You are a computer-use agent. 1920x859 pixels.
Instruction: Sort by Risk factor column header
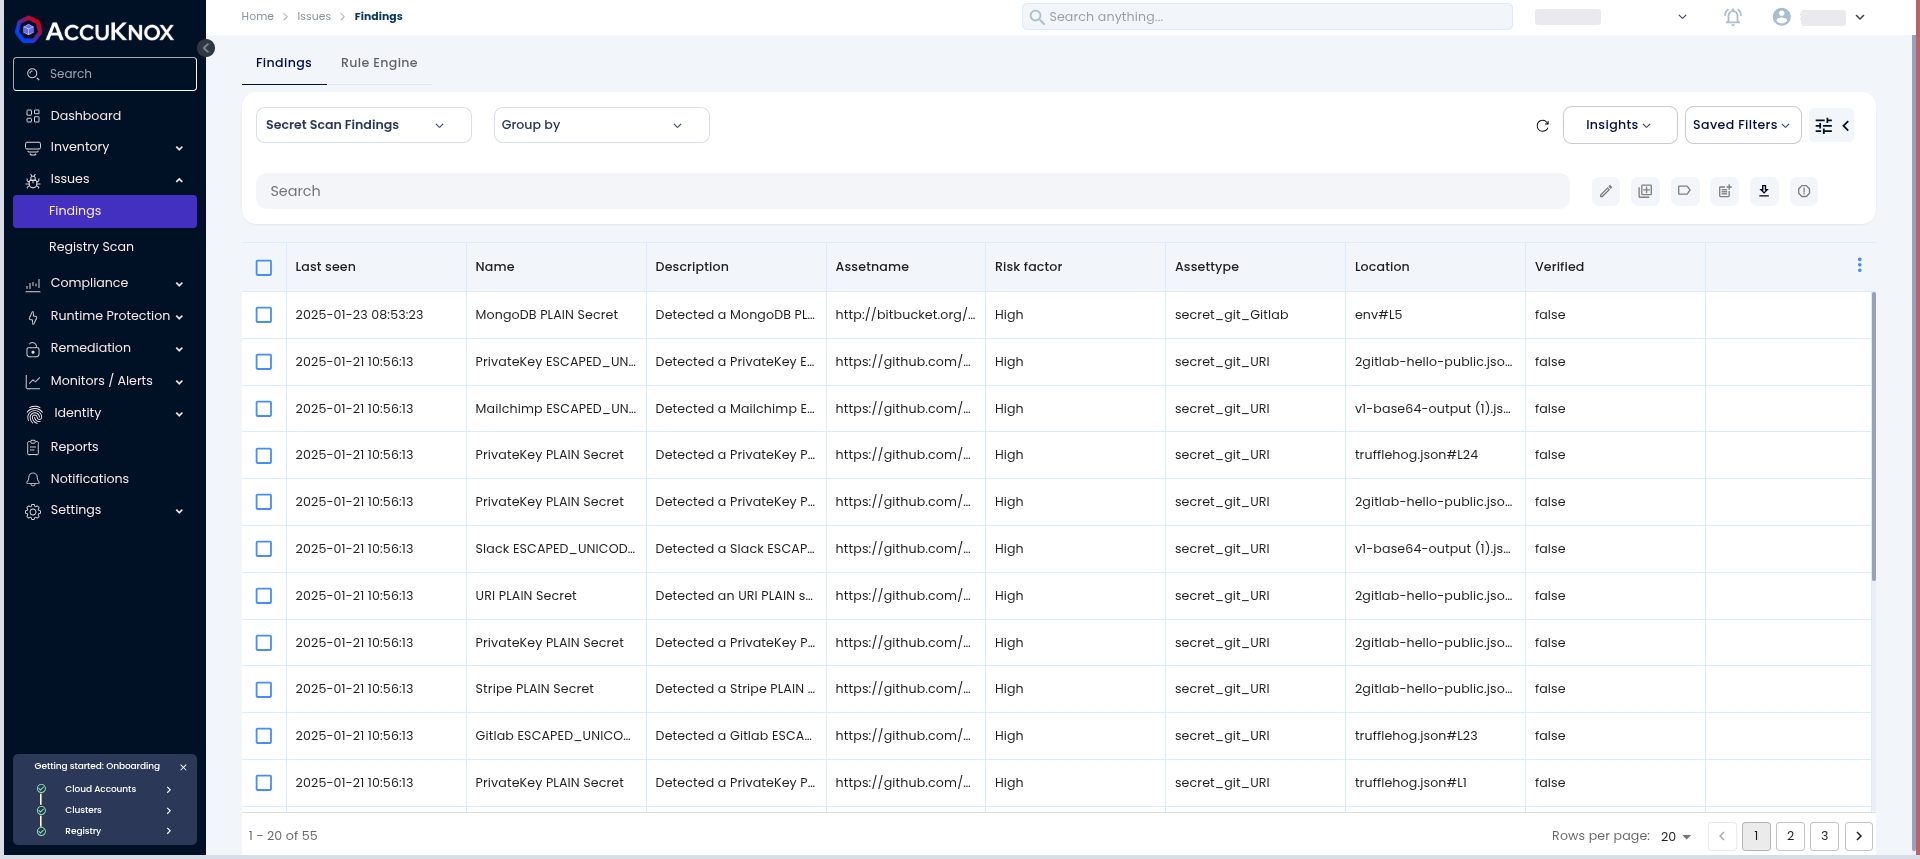(1028, 267)
